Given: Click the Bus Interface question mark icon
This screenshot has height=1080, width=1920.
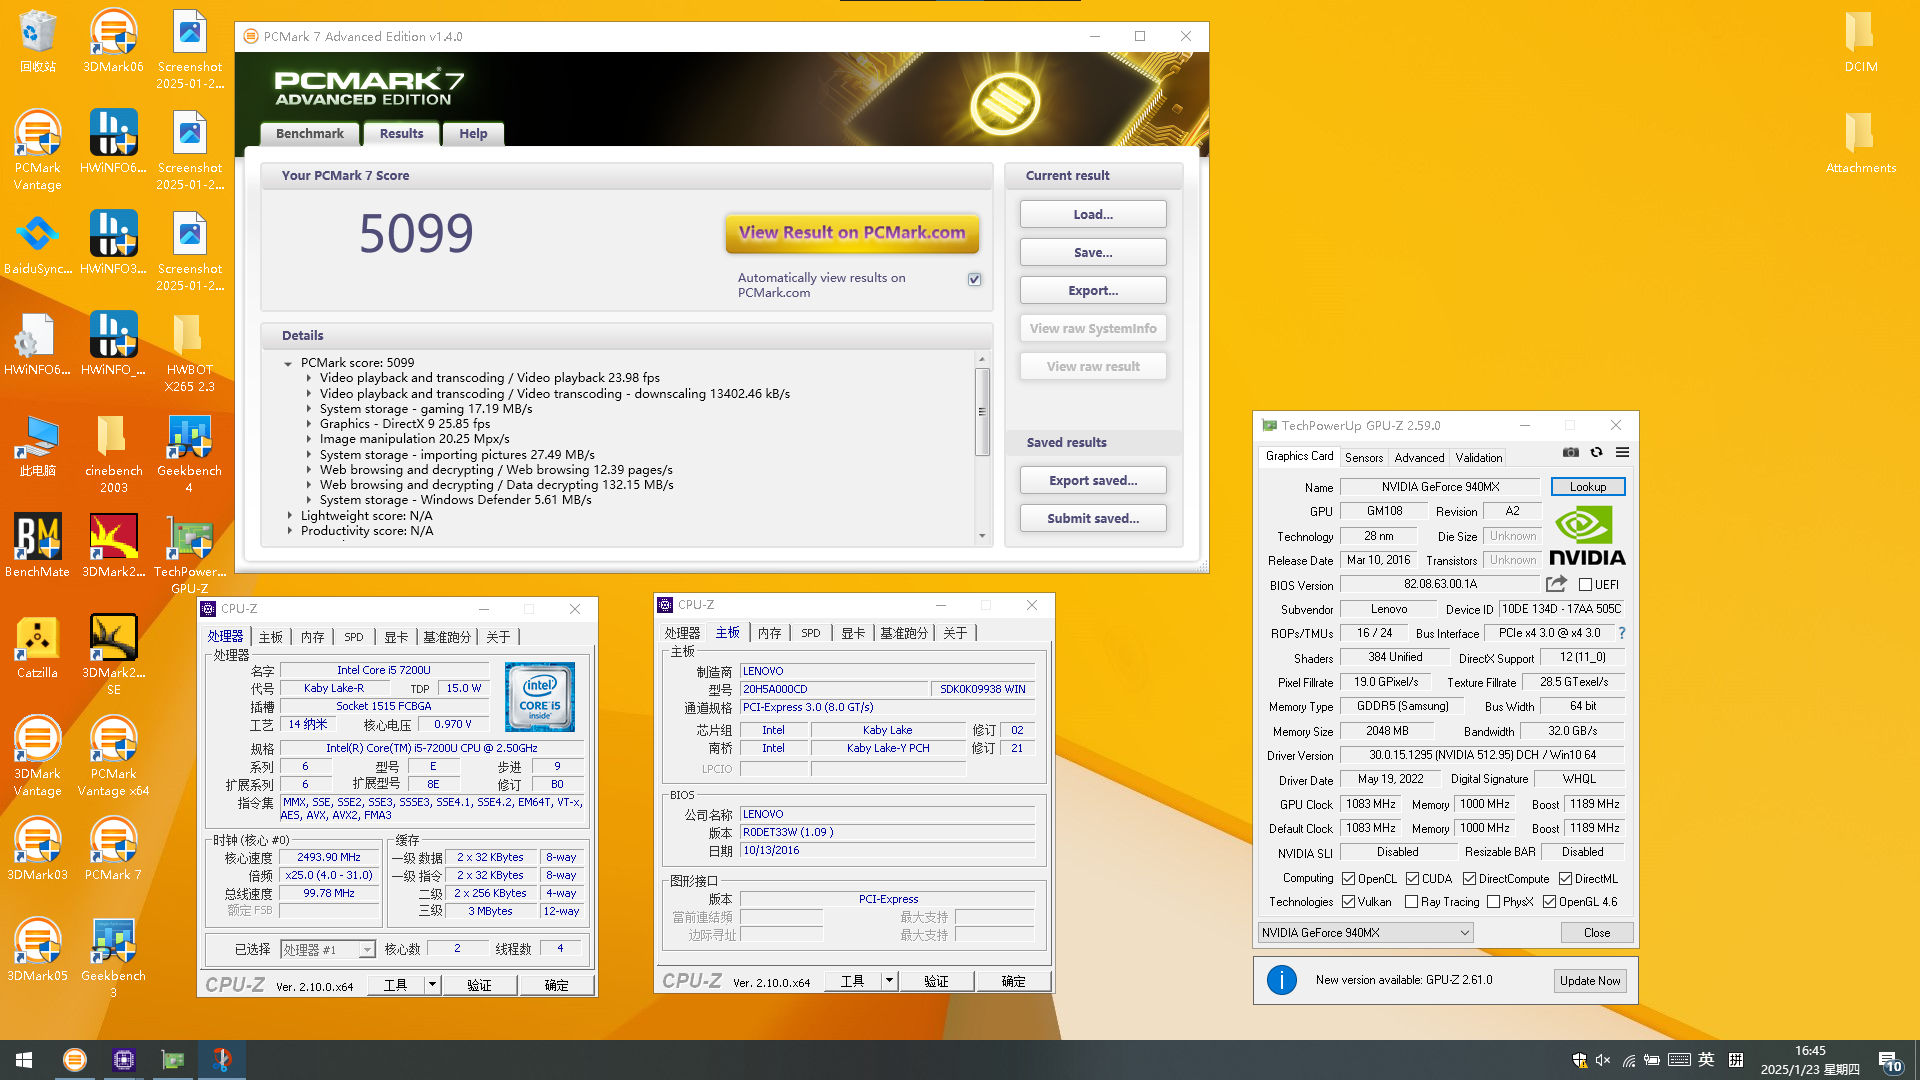Looking at the screenshot, I should [x=1622, y=633].
